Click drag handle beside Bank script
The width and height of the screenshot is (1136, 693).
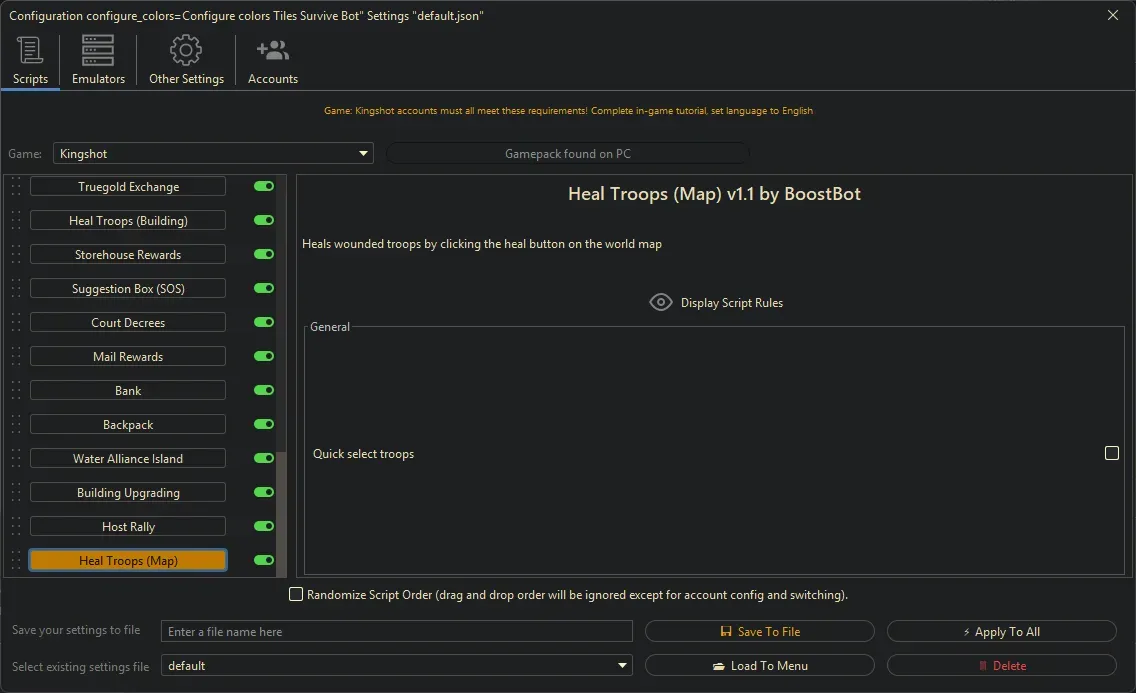pos(15,391)
